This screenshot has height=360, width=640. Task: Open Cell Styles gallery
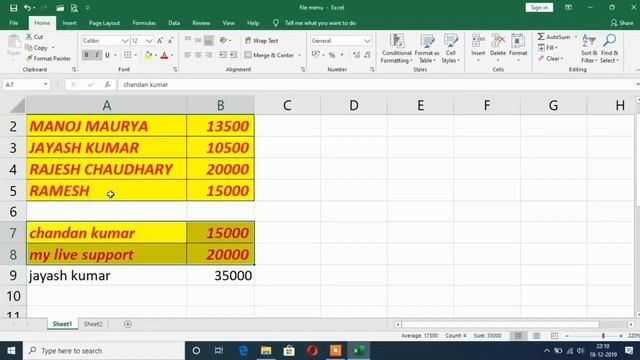(451, 49)
